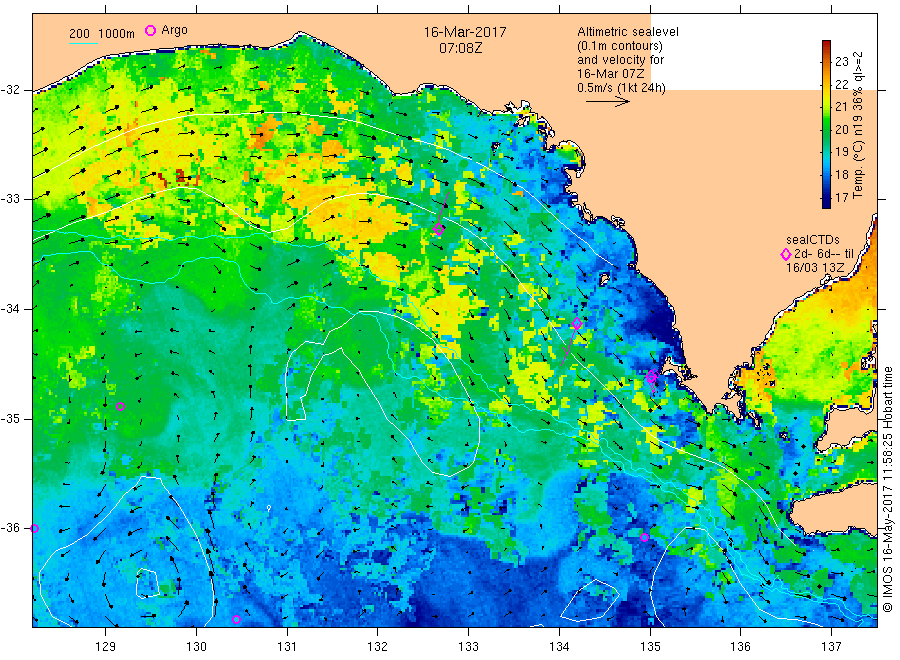This screenshot has width=900, height=660.
Task: Click the '1000m' depth contour label
Action: click(117, 34)
